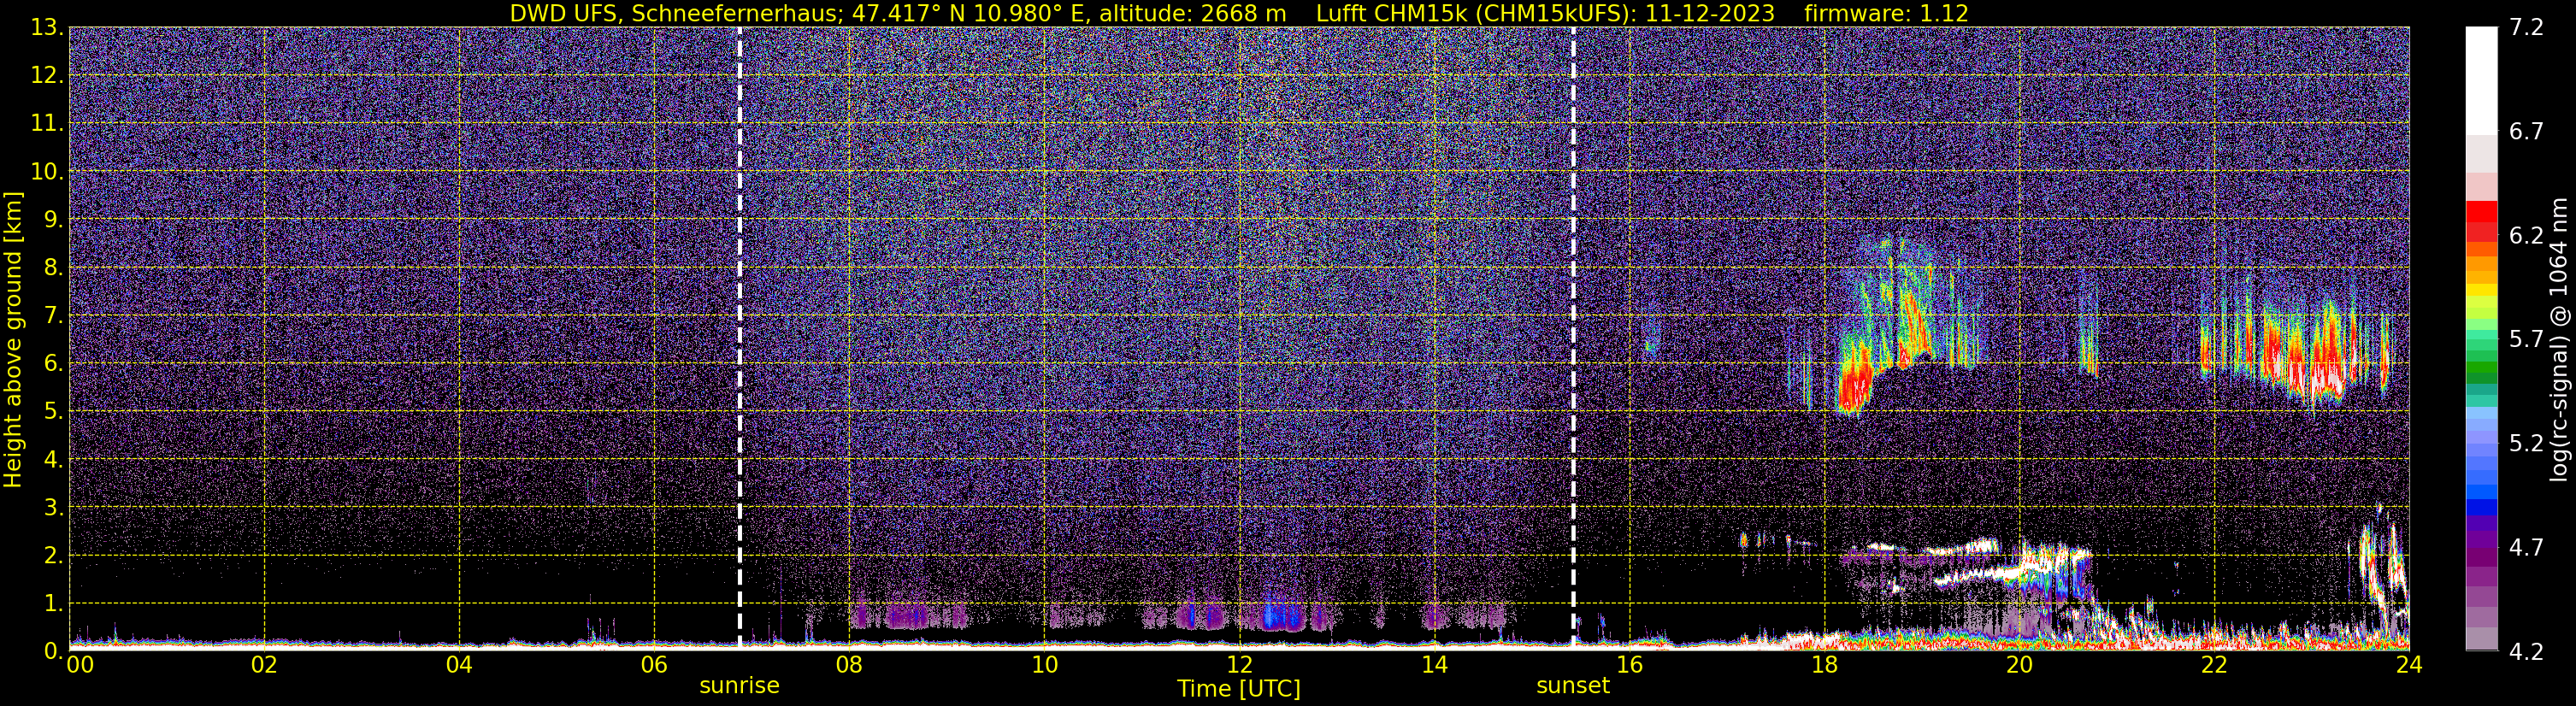Click the sunset label below the time axis
2576x706 pixels.
pyautogui.click(x=1573, y=685)
